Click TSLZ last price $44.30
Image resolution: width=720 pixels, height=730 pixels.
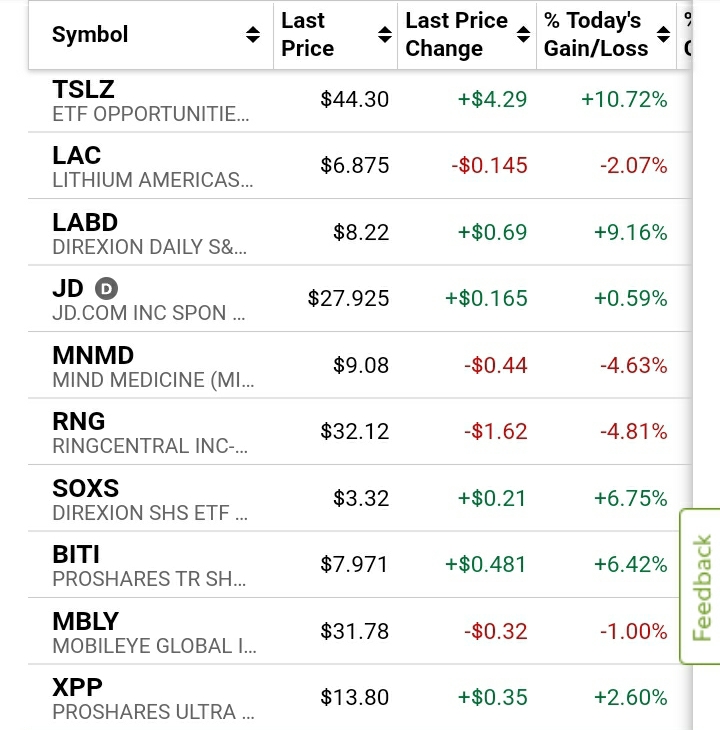coord(354,99)
